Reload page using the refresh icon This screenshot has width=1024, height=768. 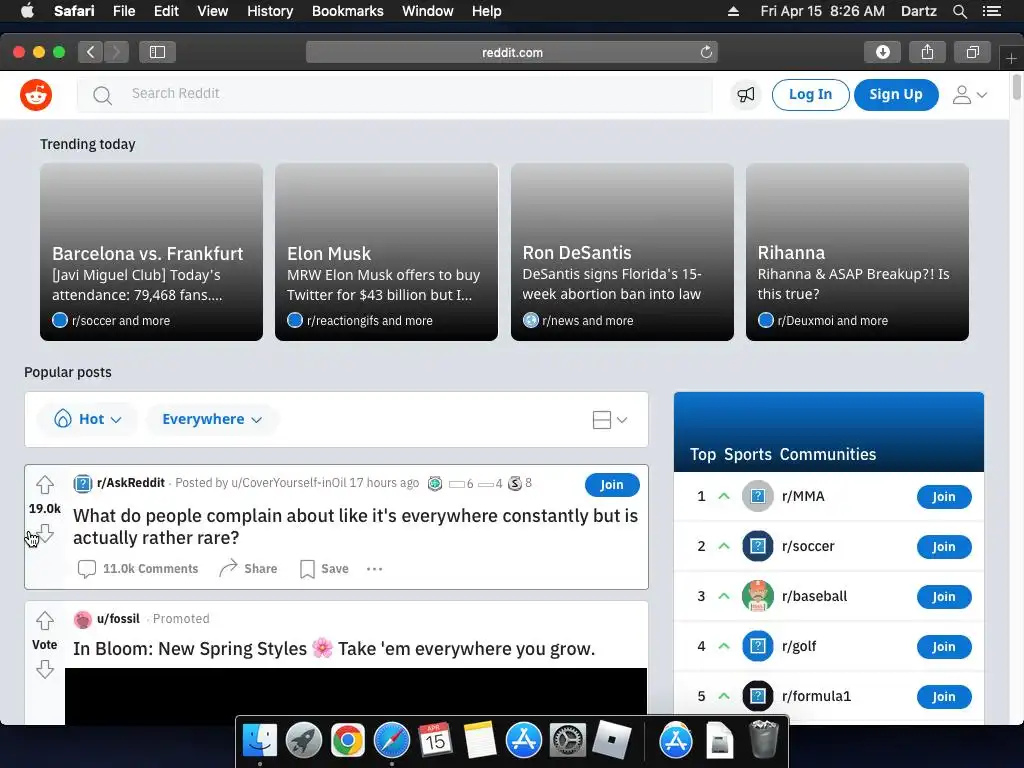(x=706, y=52)
